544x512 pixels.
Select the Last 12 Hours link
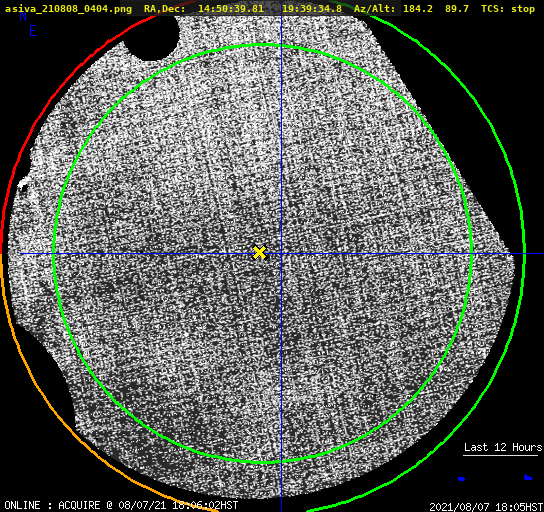[503, 447]
